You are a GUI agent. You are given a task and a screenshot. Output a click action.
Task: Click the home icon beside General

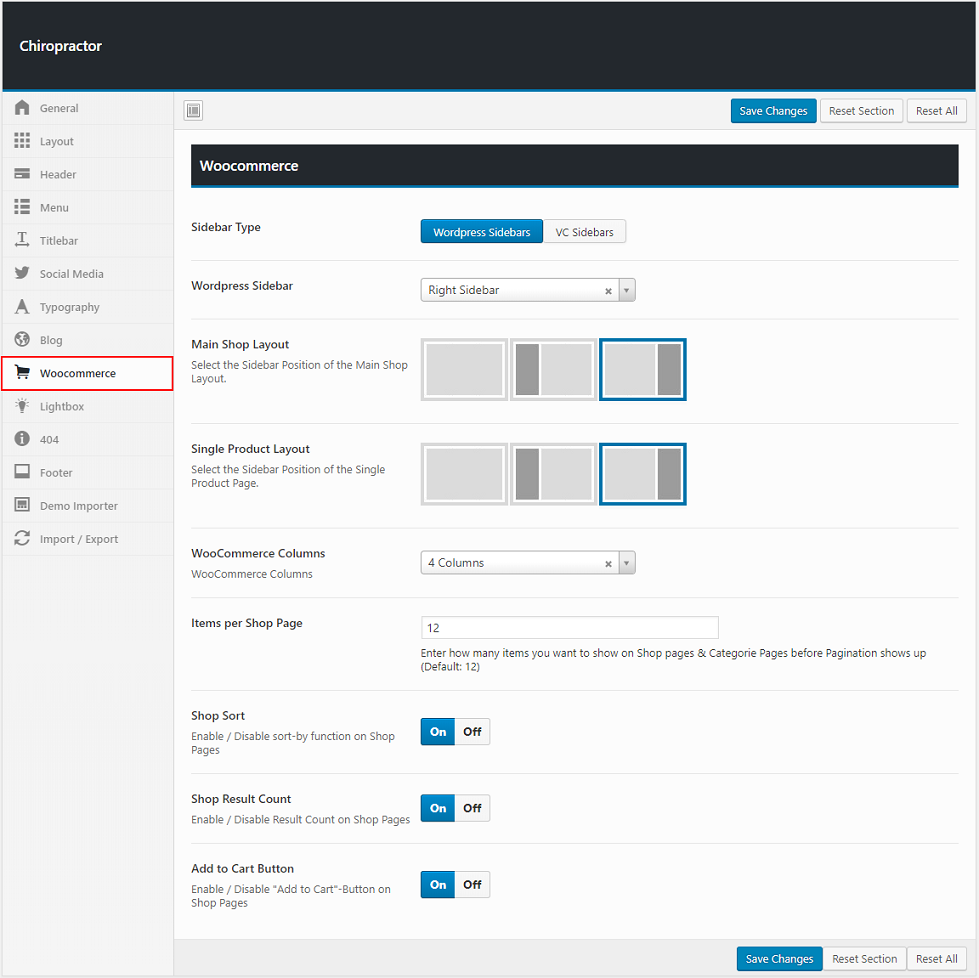point(22,108)
